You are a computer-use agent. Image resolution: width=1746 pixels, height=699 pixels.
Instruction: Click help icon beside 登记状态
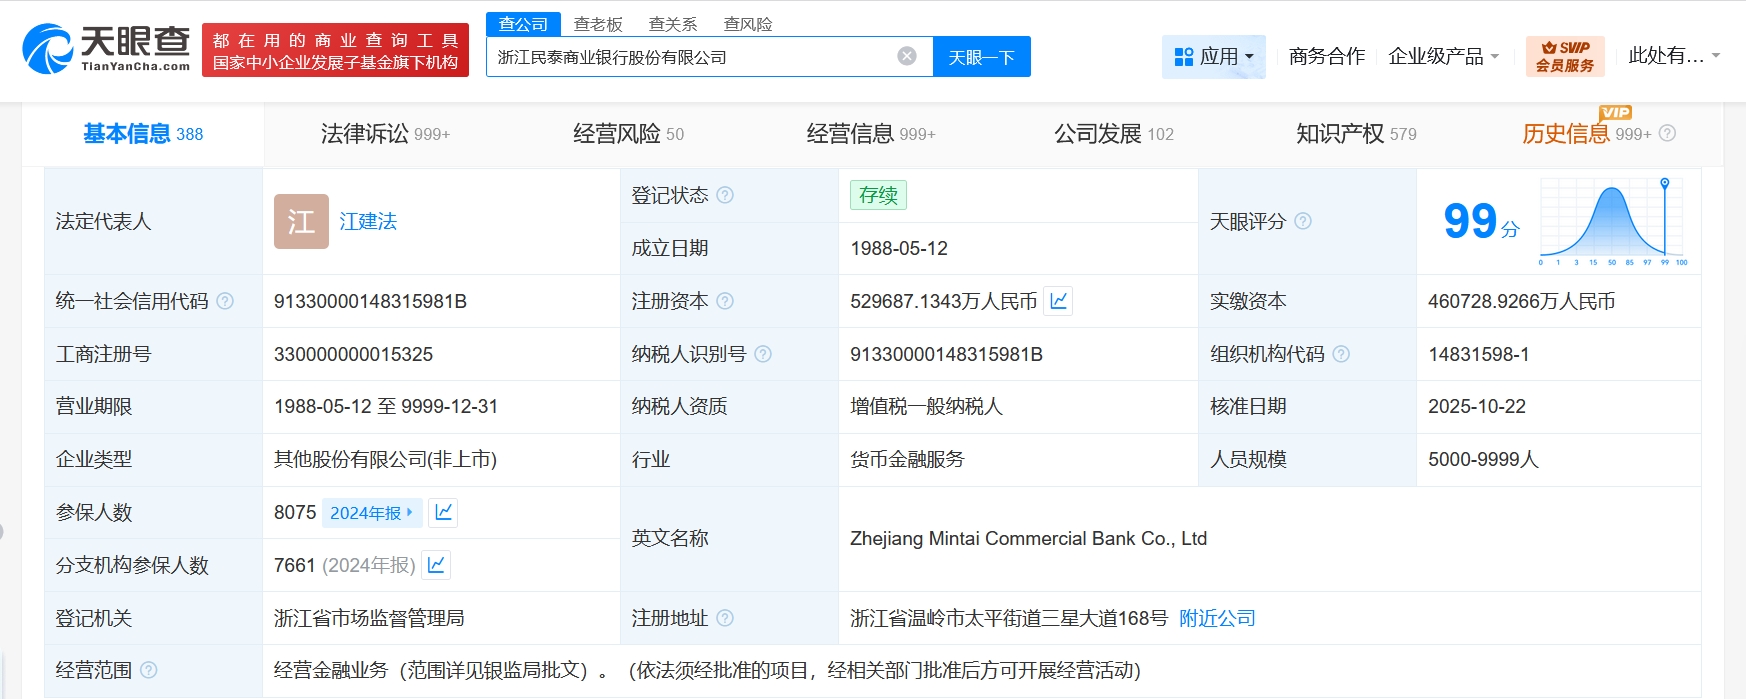pyautogui.click(x=725, y=195)
